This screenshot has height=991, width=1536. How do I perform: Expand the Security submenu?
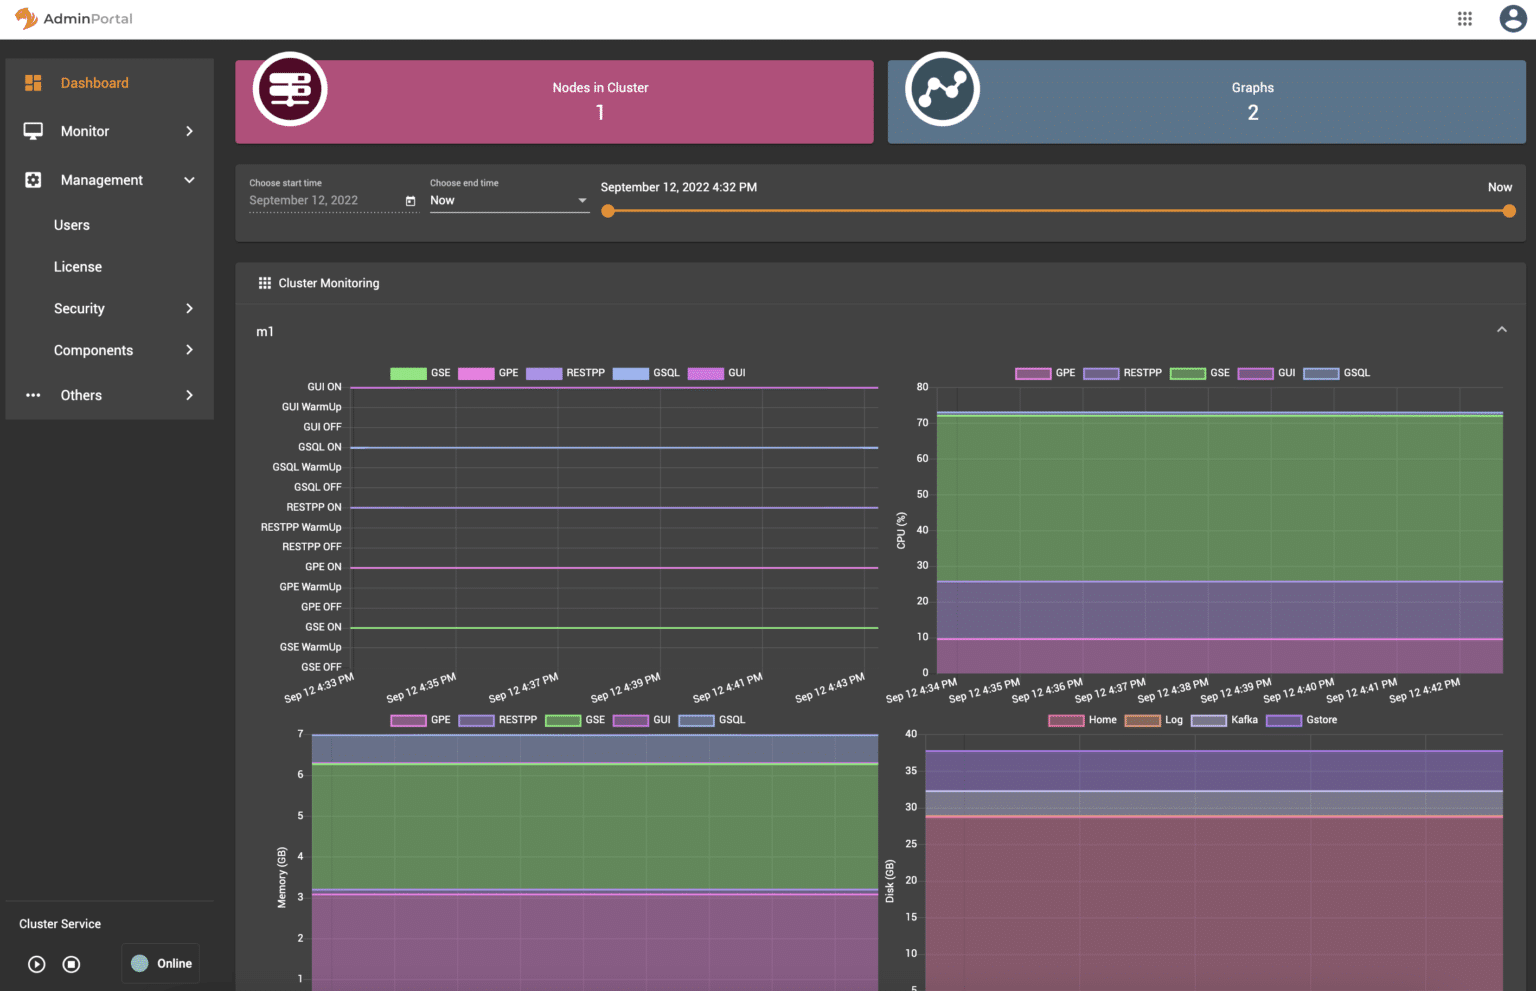[x=109, y=309]
